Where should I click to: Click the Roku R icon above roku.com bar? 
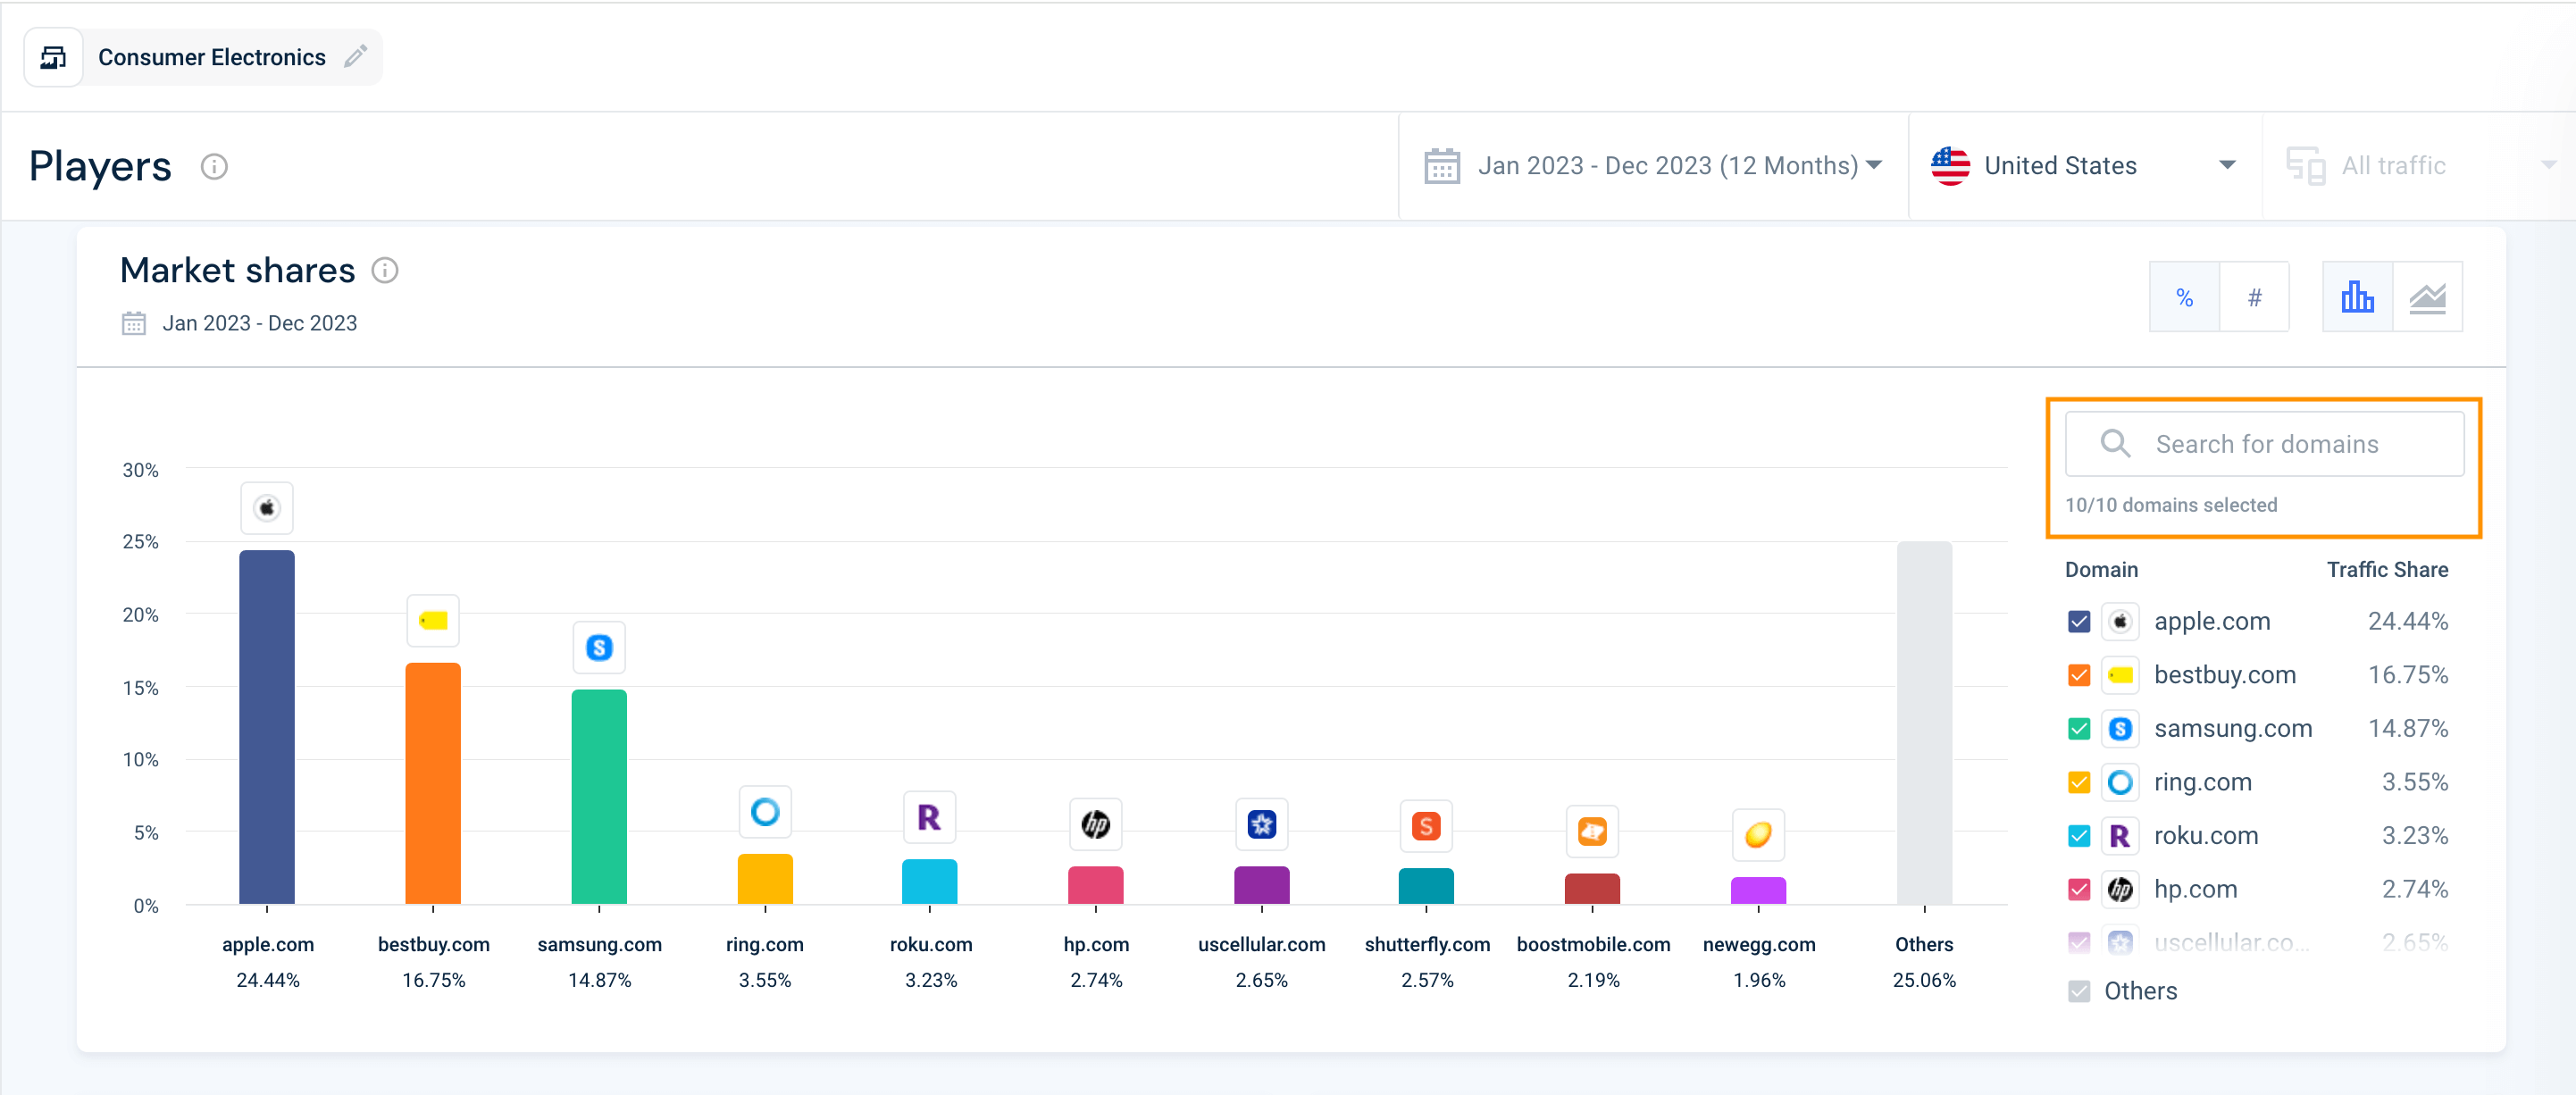(x=929, y=817)
